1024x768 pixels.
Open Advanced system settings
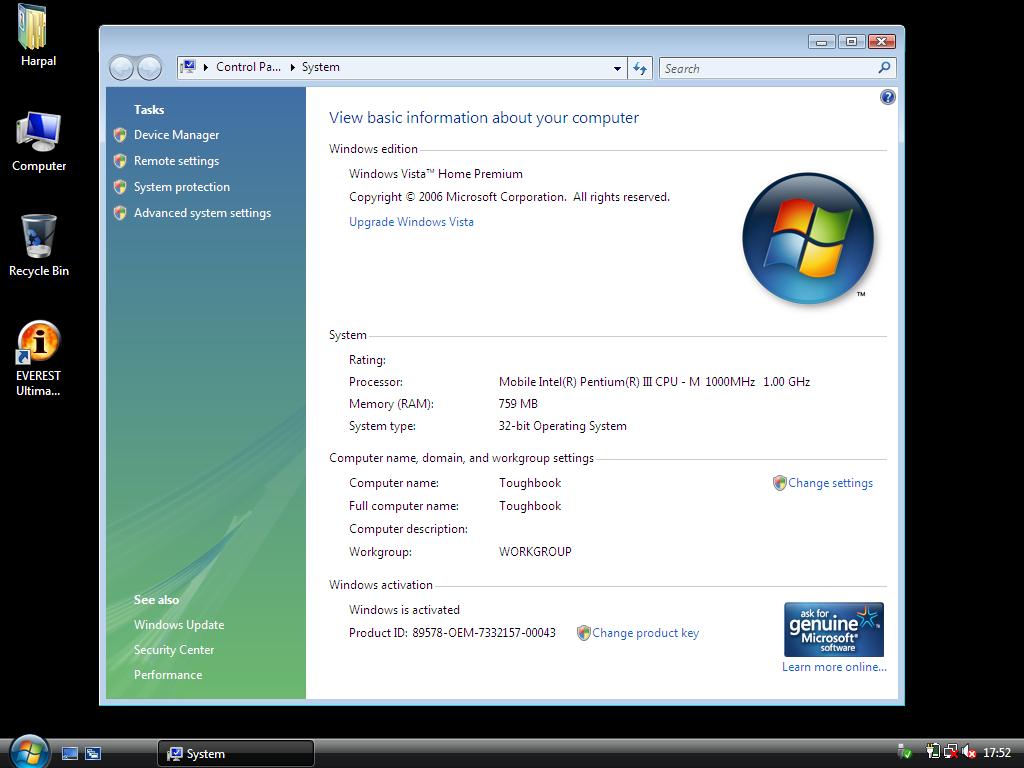pyautogui.click(x=202, y=213)
